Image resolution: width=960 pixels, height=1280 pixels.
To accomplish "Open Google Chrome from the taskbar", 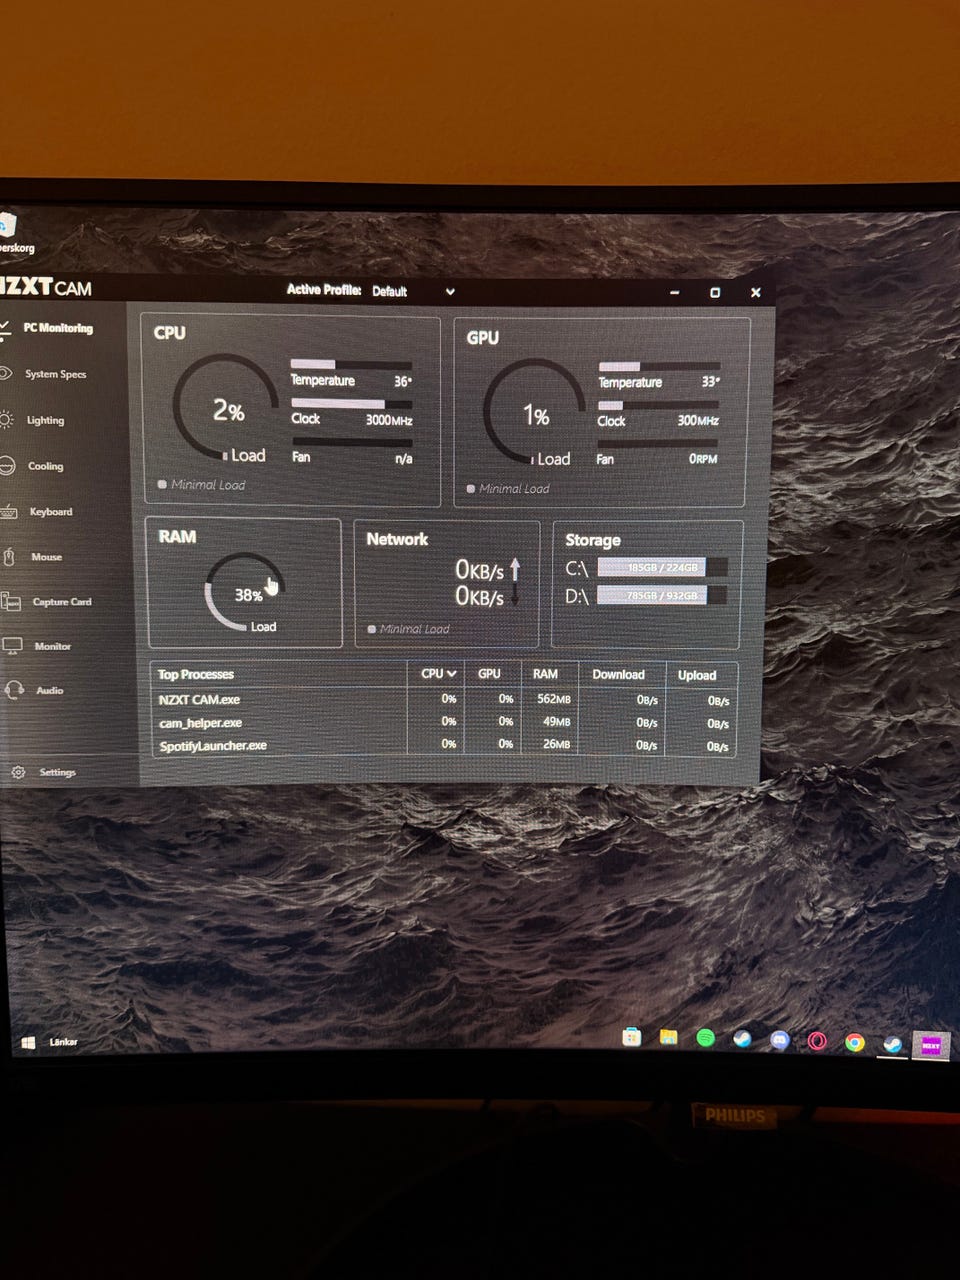I will pos(854,1043).
